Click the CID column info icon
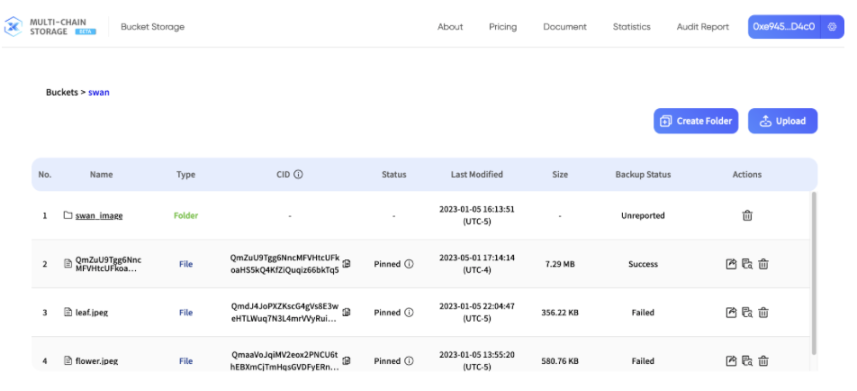The image size is (857, 391). [x=298, y=174]
